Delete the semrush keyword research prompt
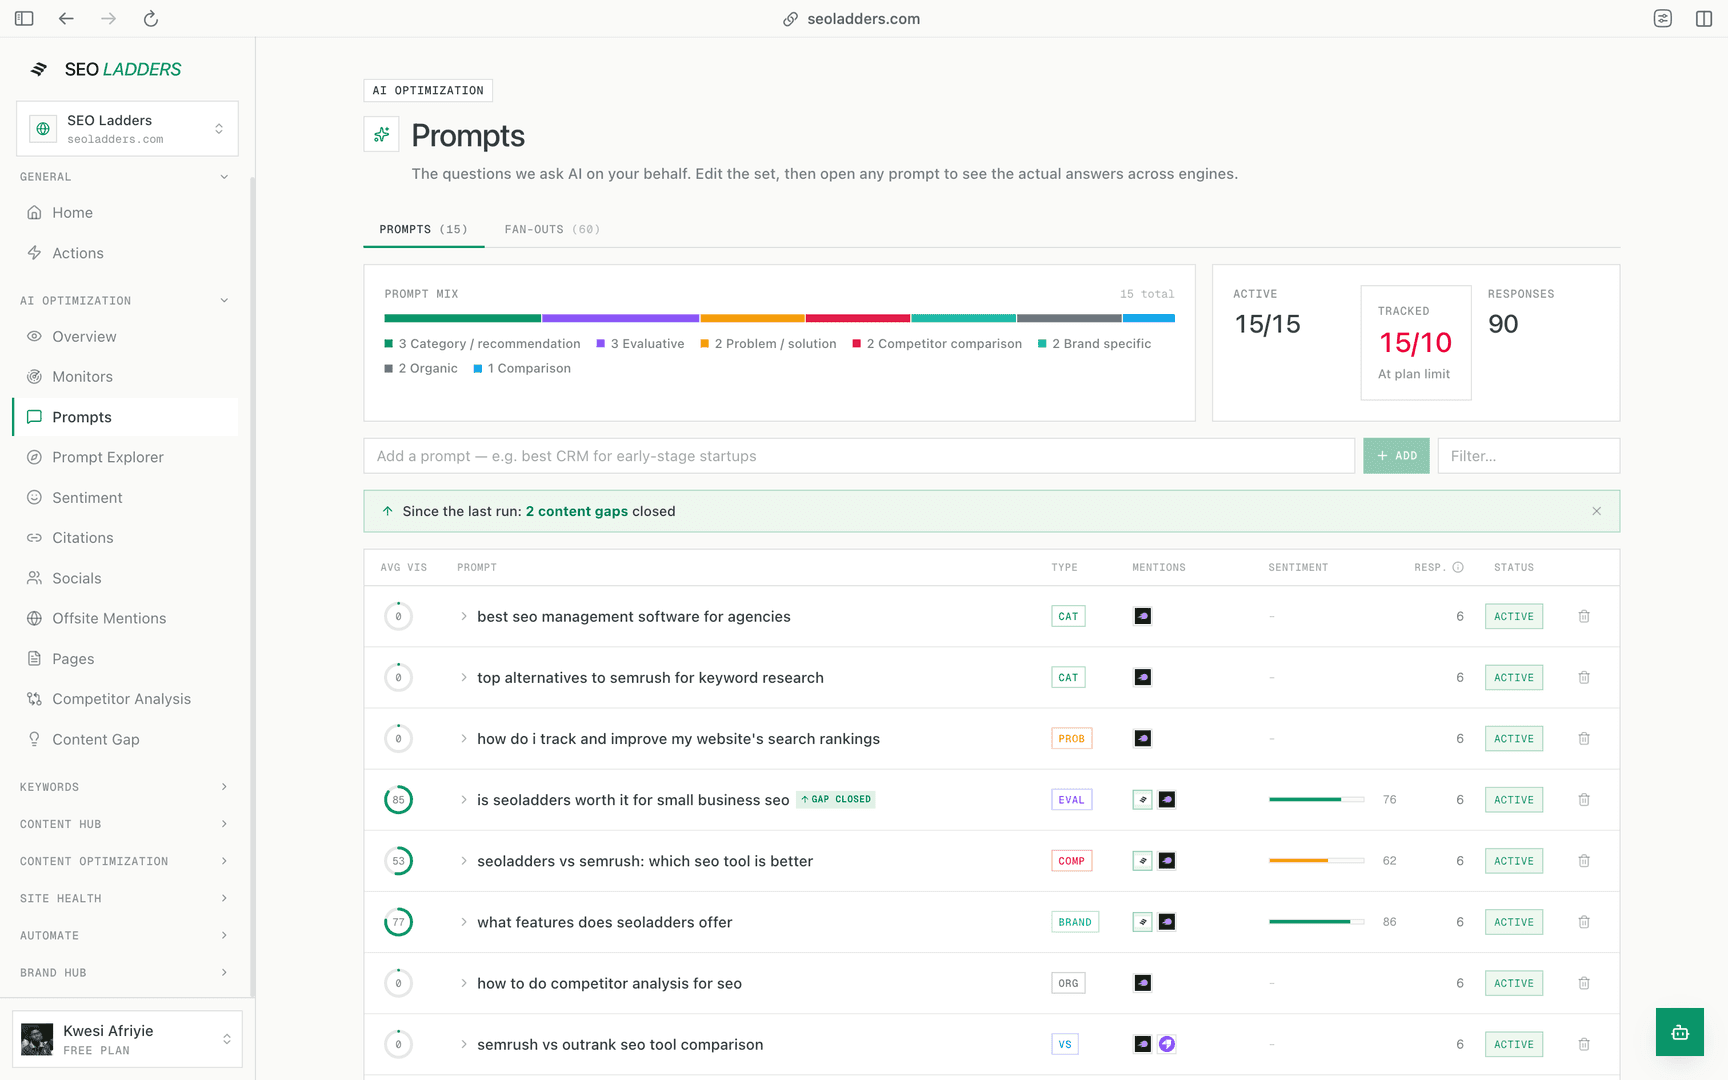This screenshot has height=1080, width=1728. point(1584,678)
